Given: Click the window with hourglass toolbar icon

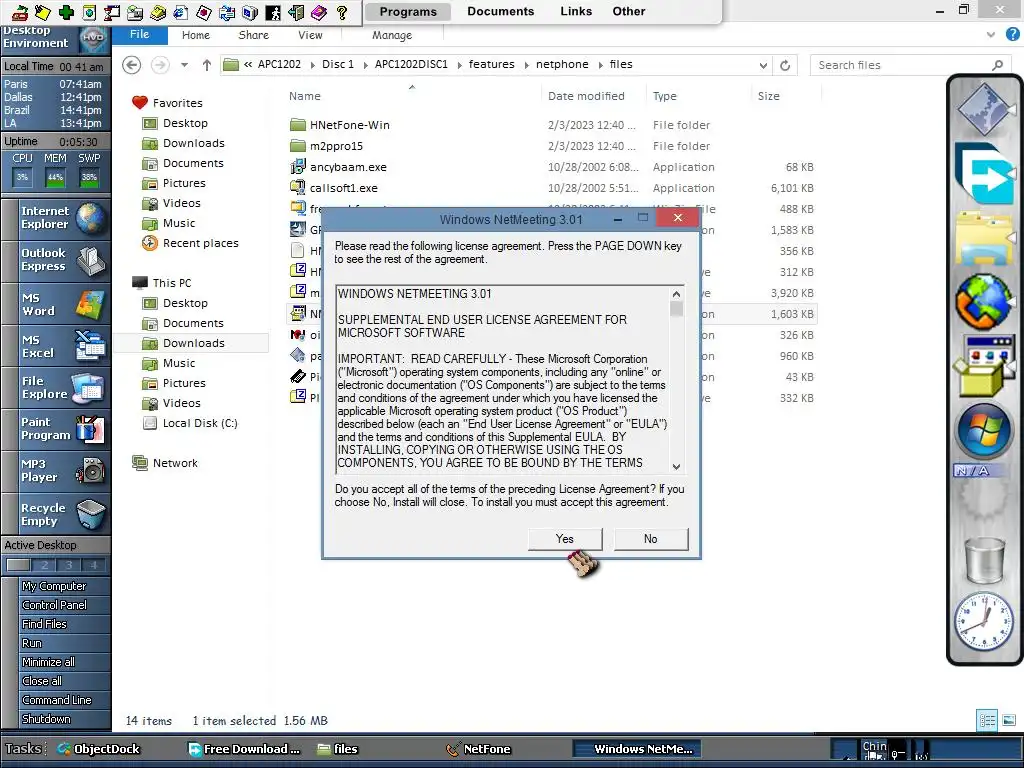Looking at the screenshot, I should point(112,12).
